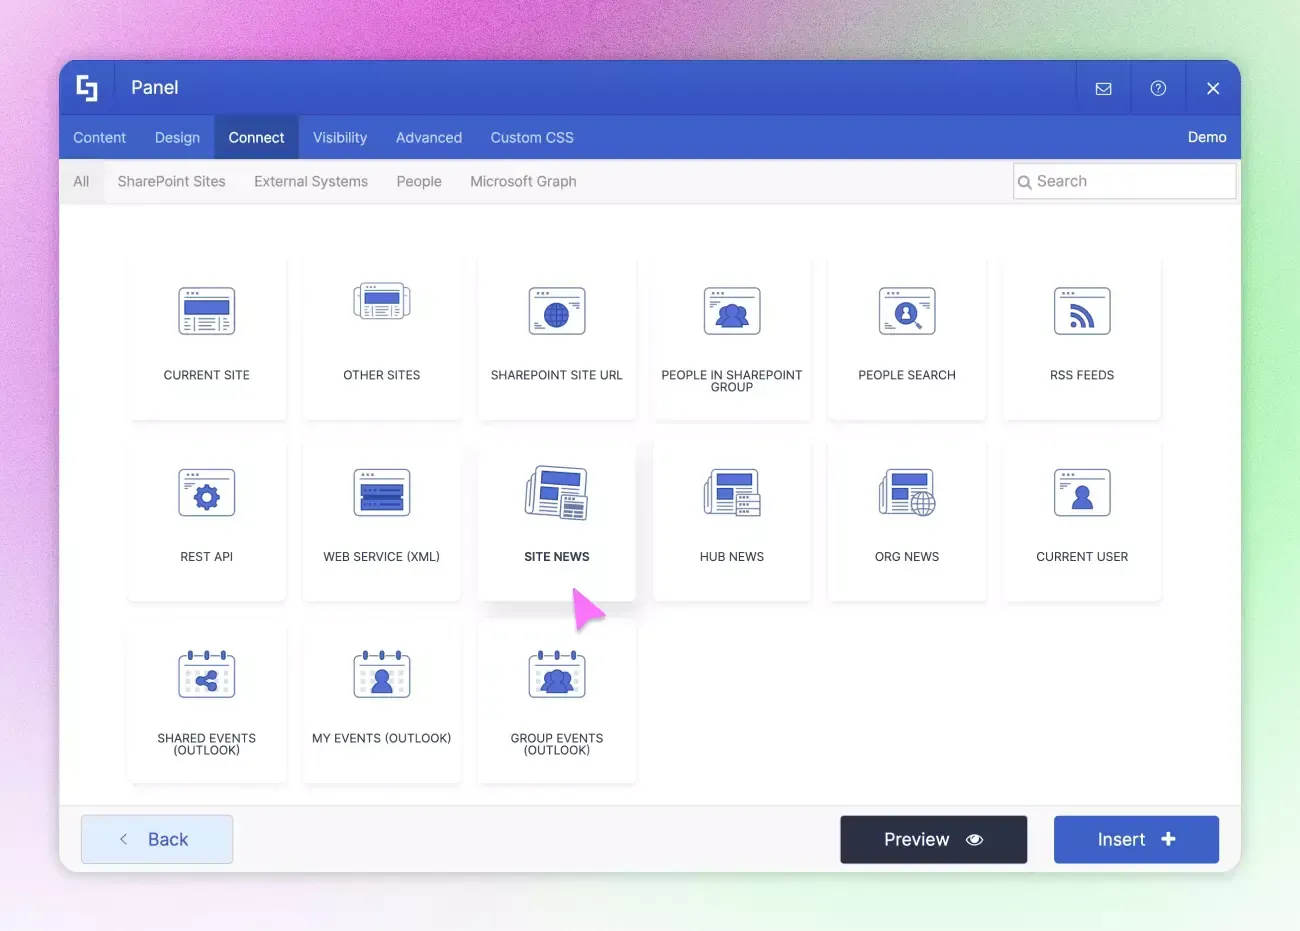Choose Shared Events (Outlook) calendar icon
Viewport: 1300px width, 931px height.
point(207,674)
